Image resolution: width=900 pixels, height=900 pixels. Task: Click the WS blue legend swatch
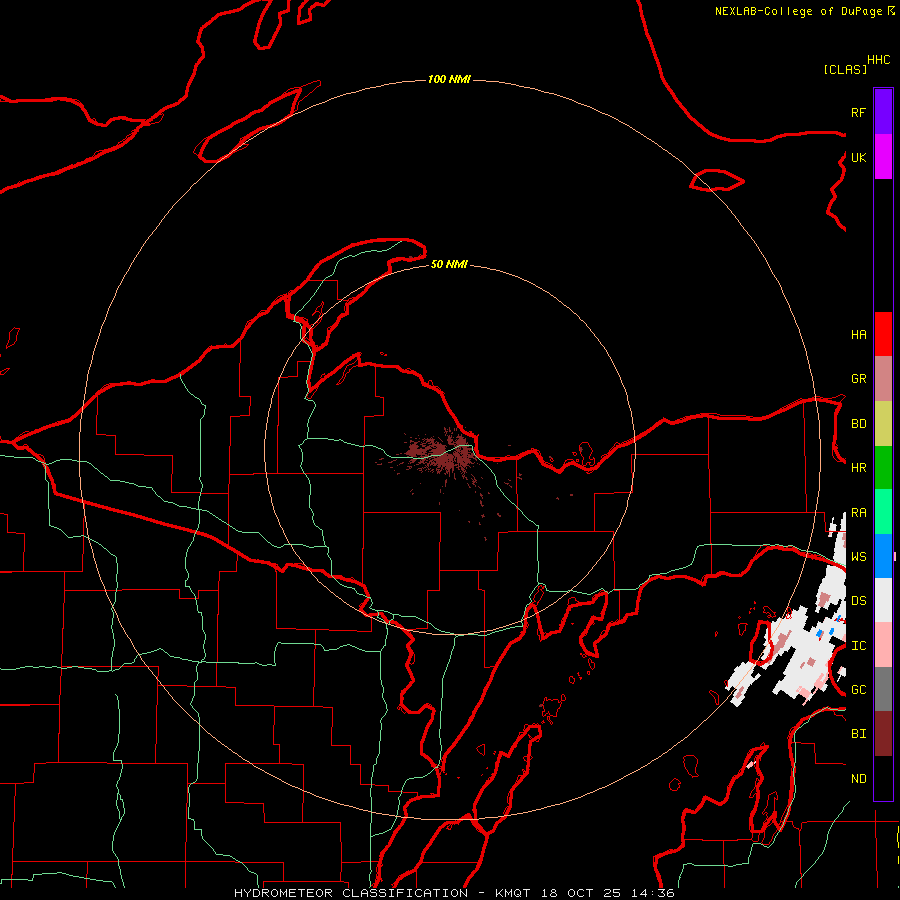pyautogui.click(x=883, y=556)
